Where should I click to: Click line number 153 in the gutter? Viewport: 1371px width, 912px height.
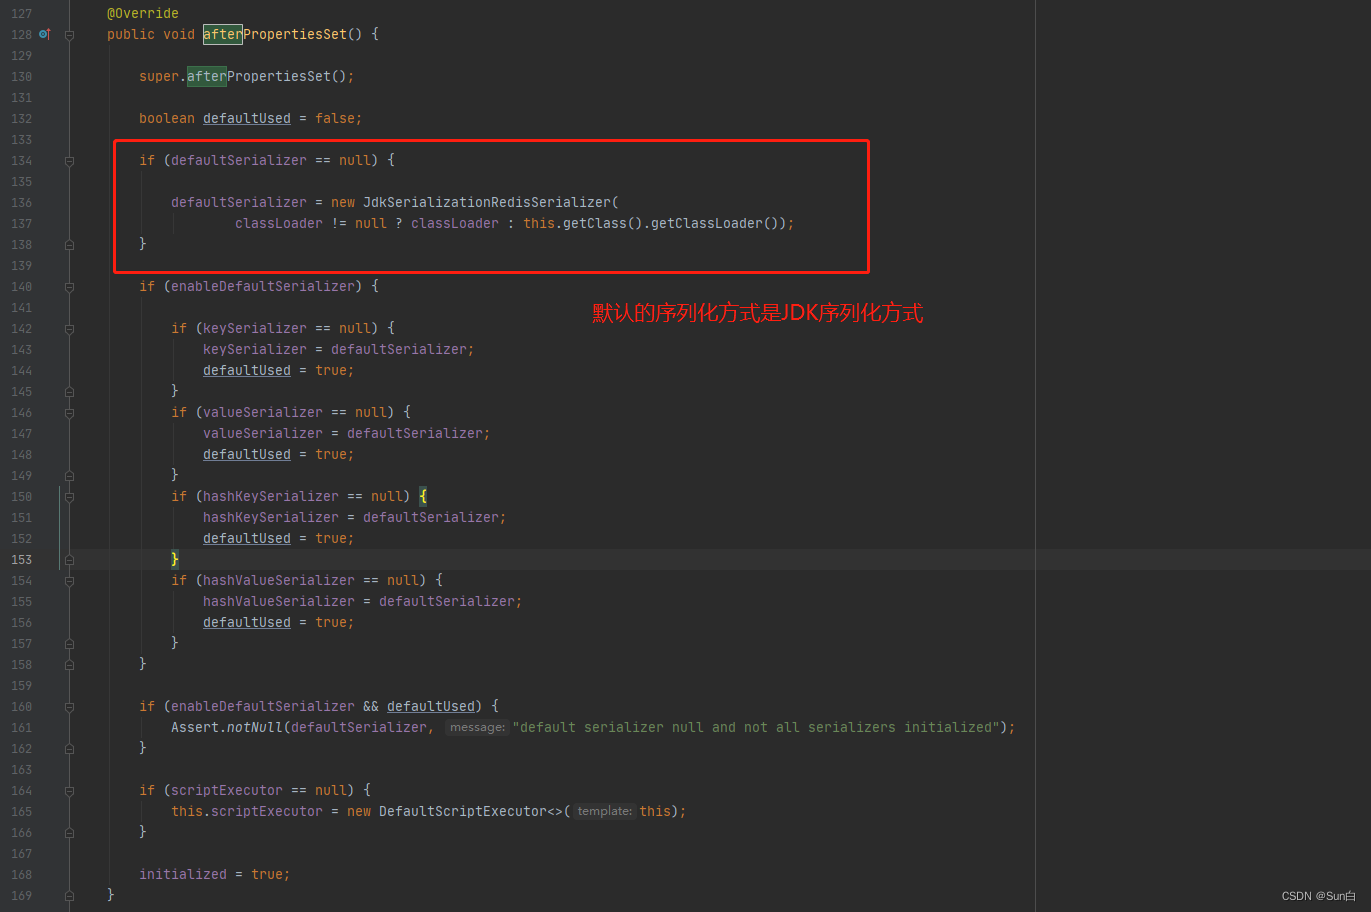tap(22, 560)
